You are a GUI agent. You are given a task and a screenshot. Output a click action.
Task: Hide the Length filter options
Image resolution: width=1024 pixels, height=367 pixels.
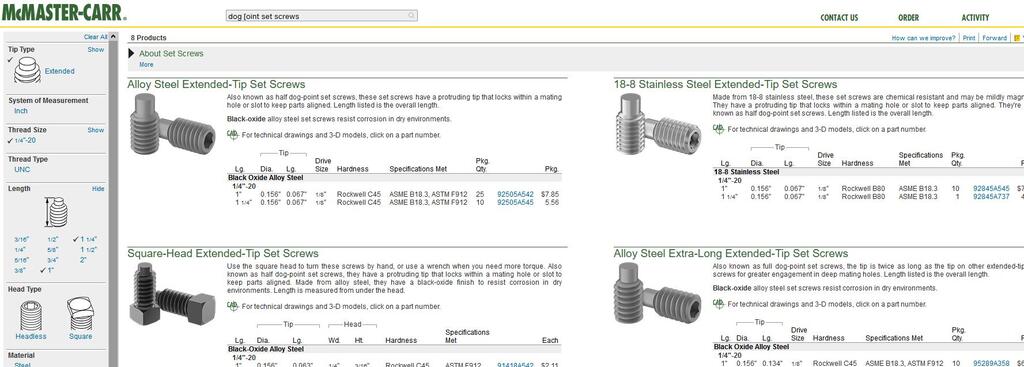click(98, 189)
